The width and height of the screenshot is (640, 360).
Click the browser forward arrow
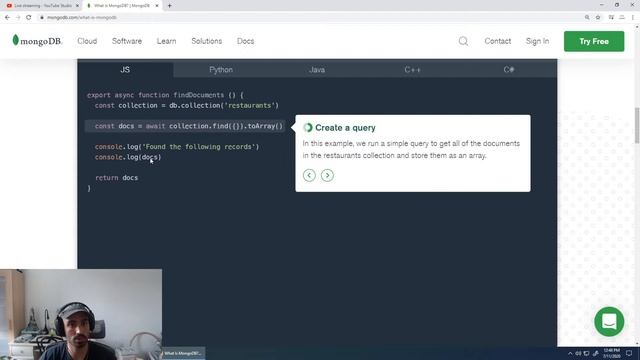(18, 18)
